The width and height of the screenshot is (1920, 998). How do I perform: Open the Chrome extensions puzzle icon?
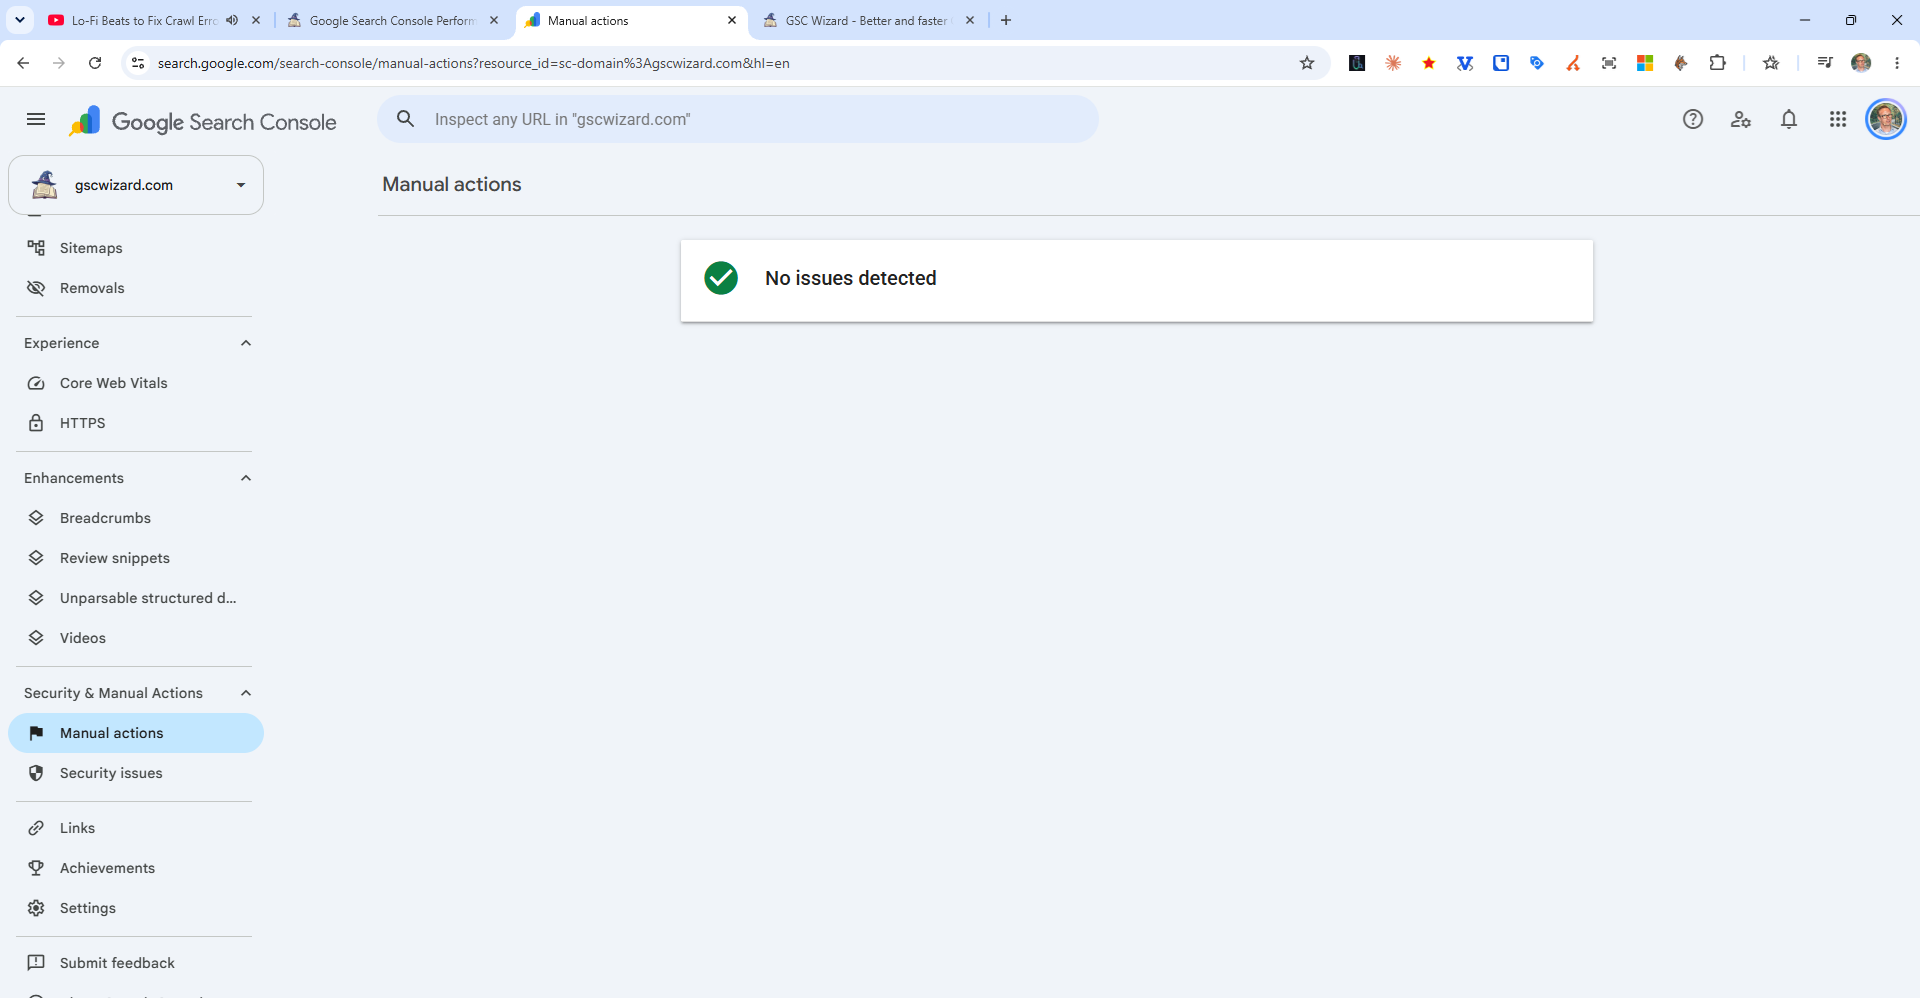tap(1717, 63)
